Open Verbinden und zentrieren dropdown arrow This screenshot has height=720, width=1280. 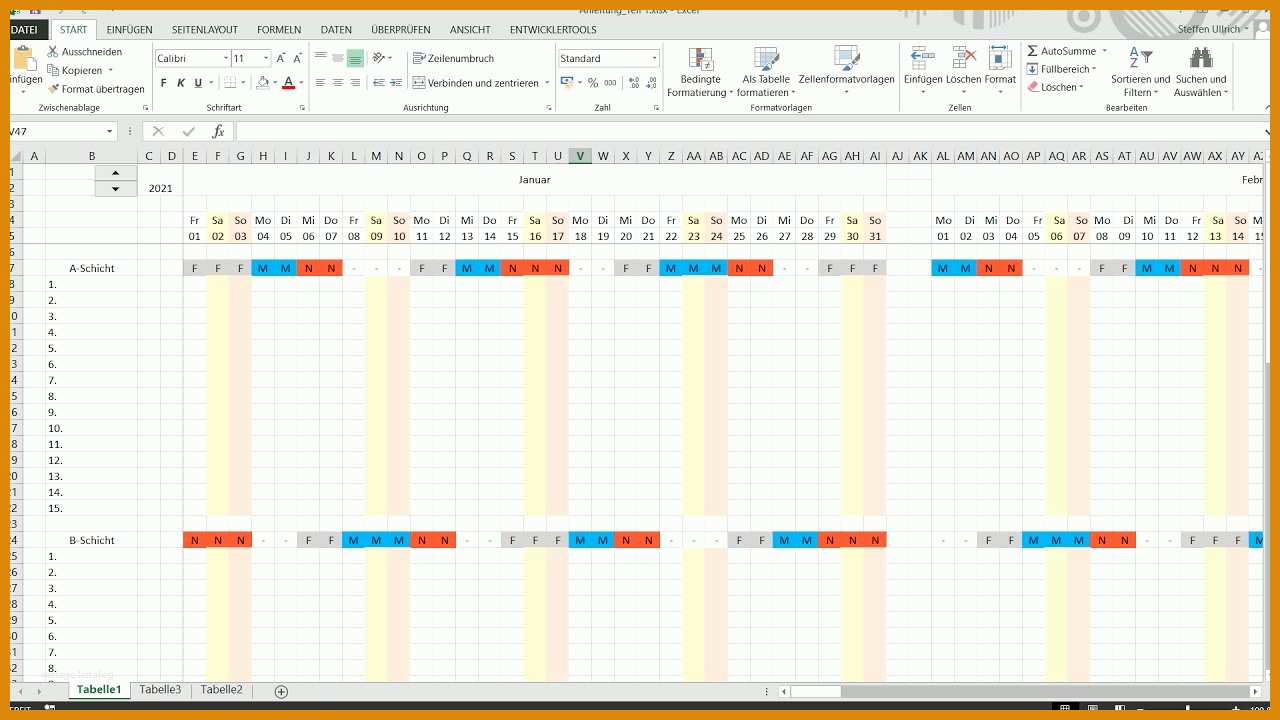click(547, 83)
